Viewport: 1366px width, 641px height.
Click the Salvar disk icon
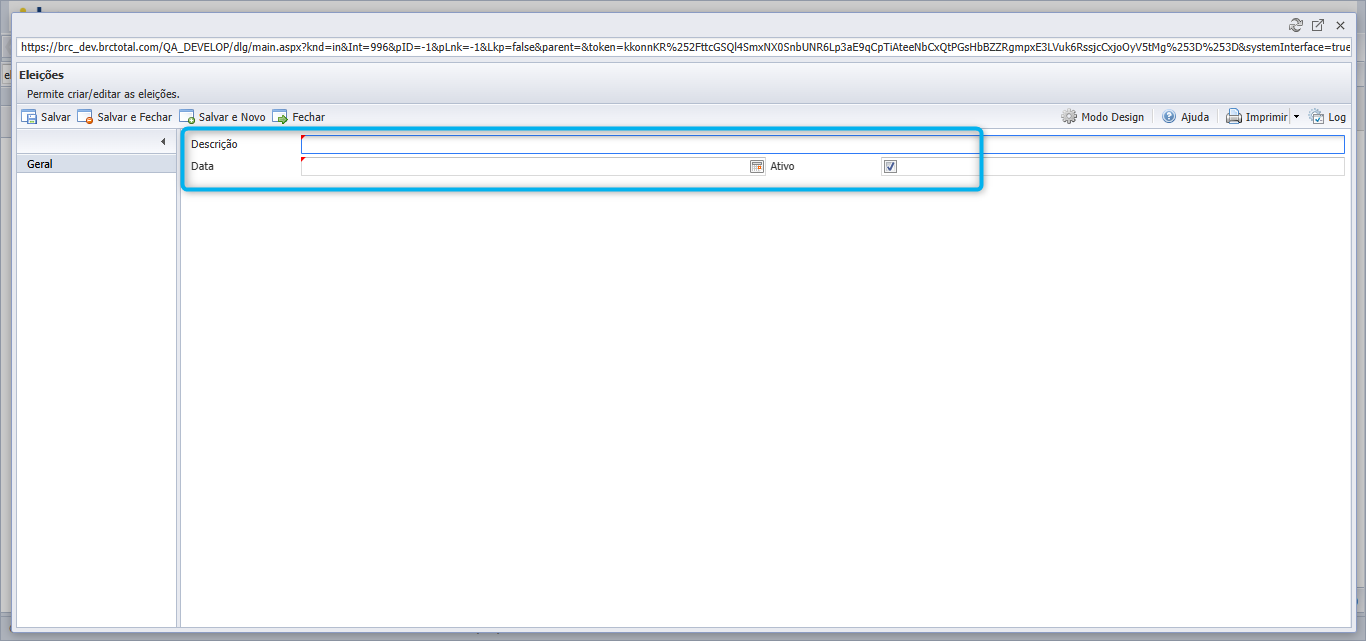tap(29, 117)
